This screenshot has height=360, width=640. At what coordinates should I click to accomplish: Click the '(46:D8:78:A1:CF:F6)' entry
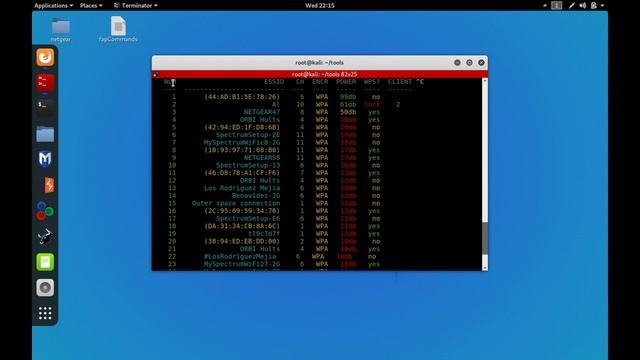coord(242,173)
